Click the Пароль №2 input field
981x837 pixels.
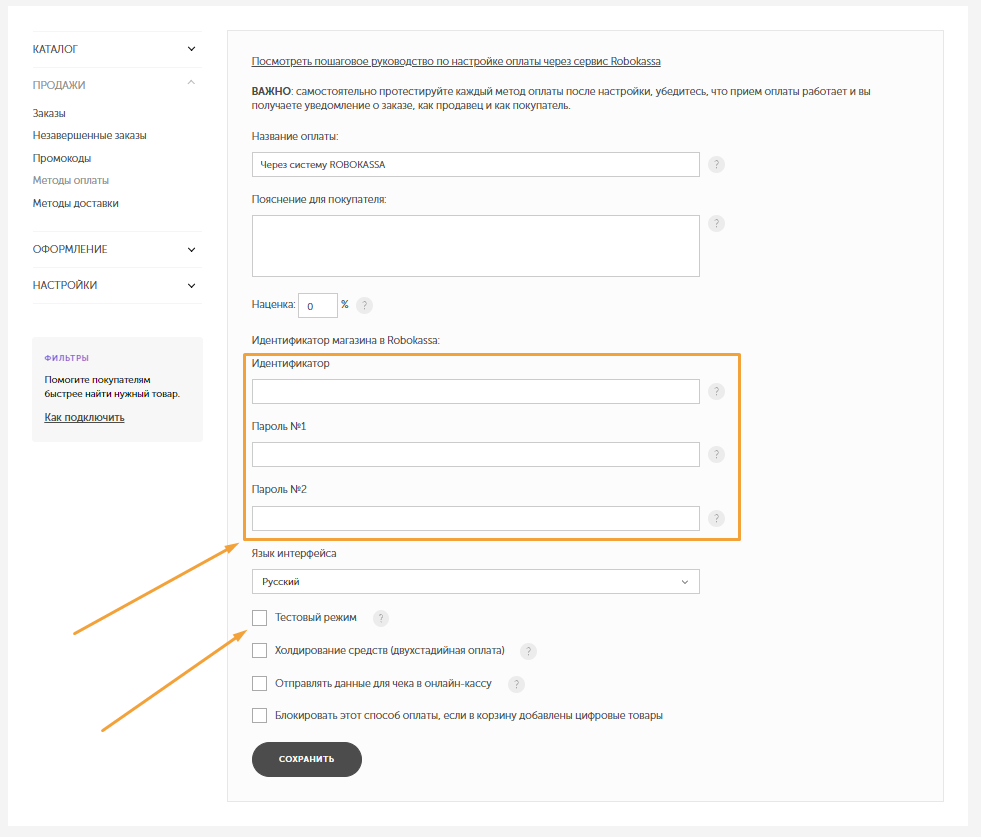click(x=475, y=519)
